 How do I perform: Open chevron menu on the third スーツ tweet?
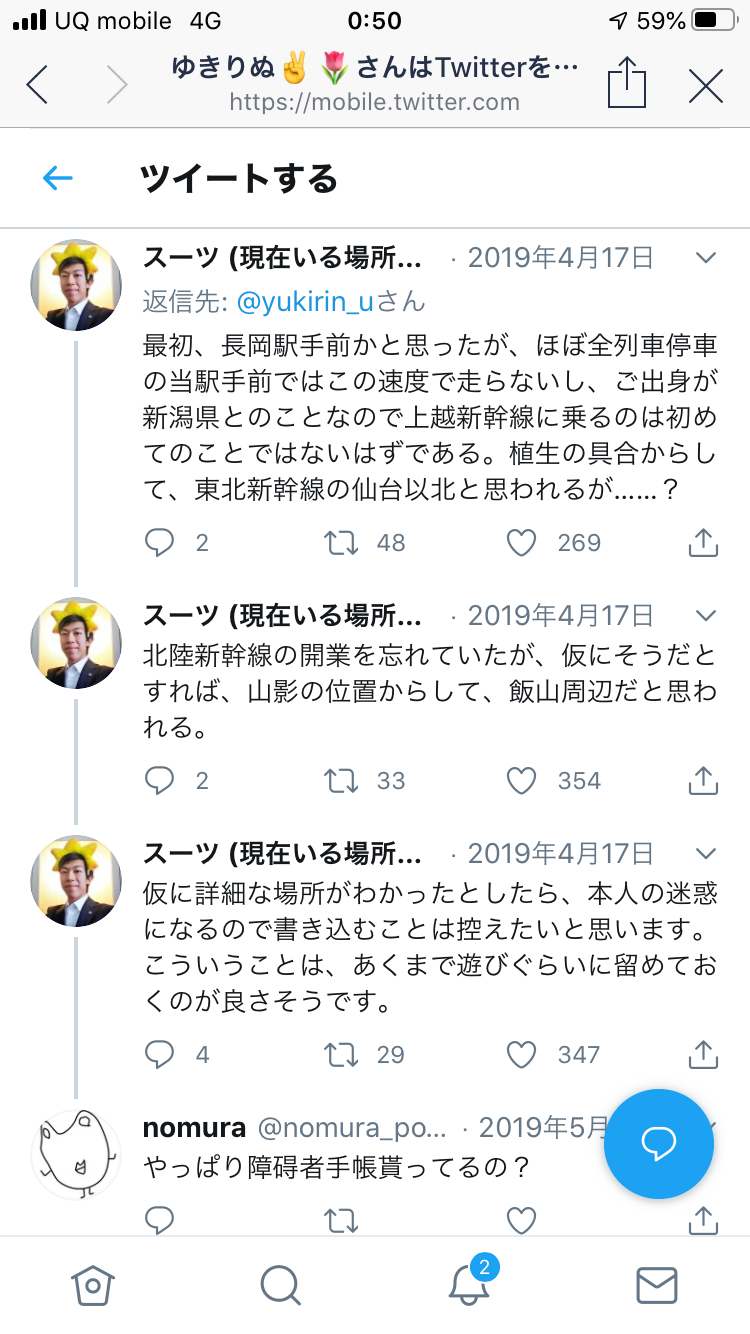click(x=706, y=853)
